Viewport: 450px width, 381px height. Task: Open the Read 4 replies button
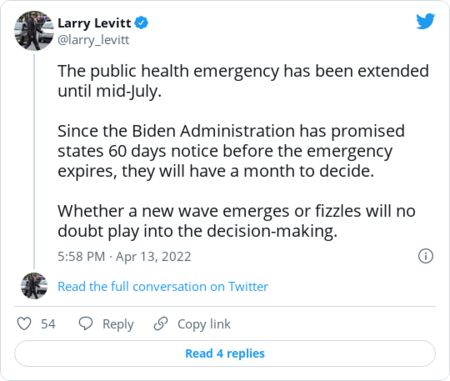tap(225, 353)
